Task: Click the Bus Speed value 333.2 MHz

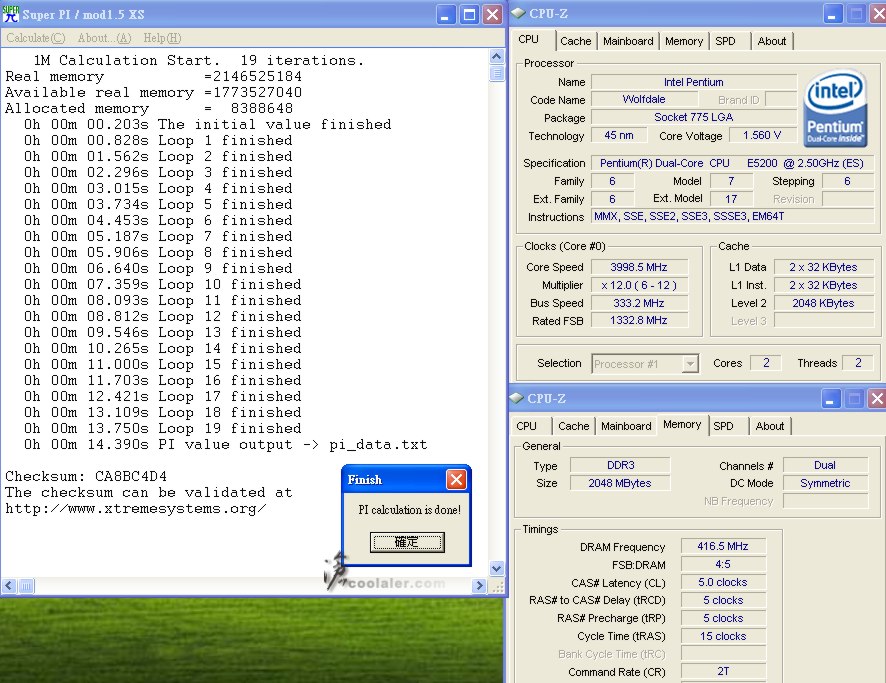Action: 639,303
